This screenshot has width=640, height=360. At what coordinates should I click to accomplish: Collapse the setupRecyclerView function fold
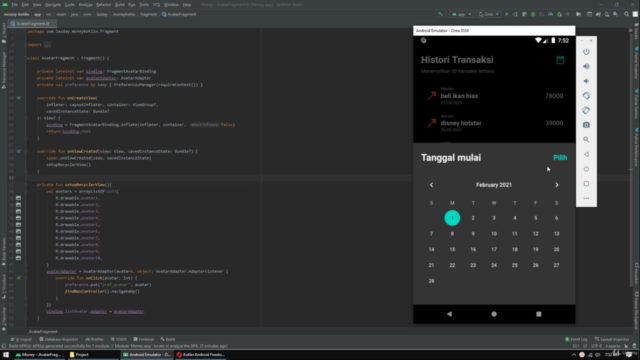pos(25,185)
